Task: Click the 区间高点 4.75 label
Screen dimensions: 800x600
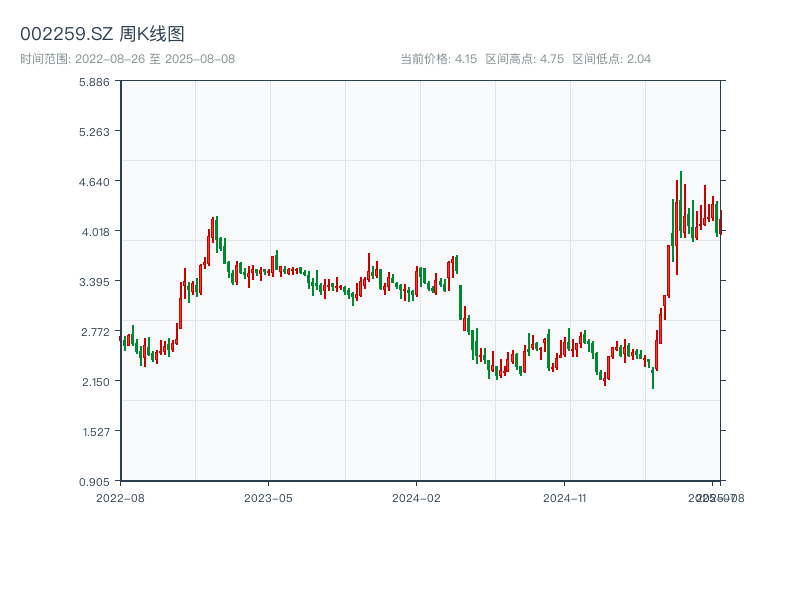Action: (x=524, y=59)
